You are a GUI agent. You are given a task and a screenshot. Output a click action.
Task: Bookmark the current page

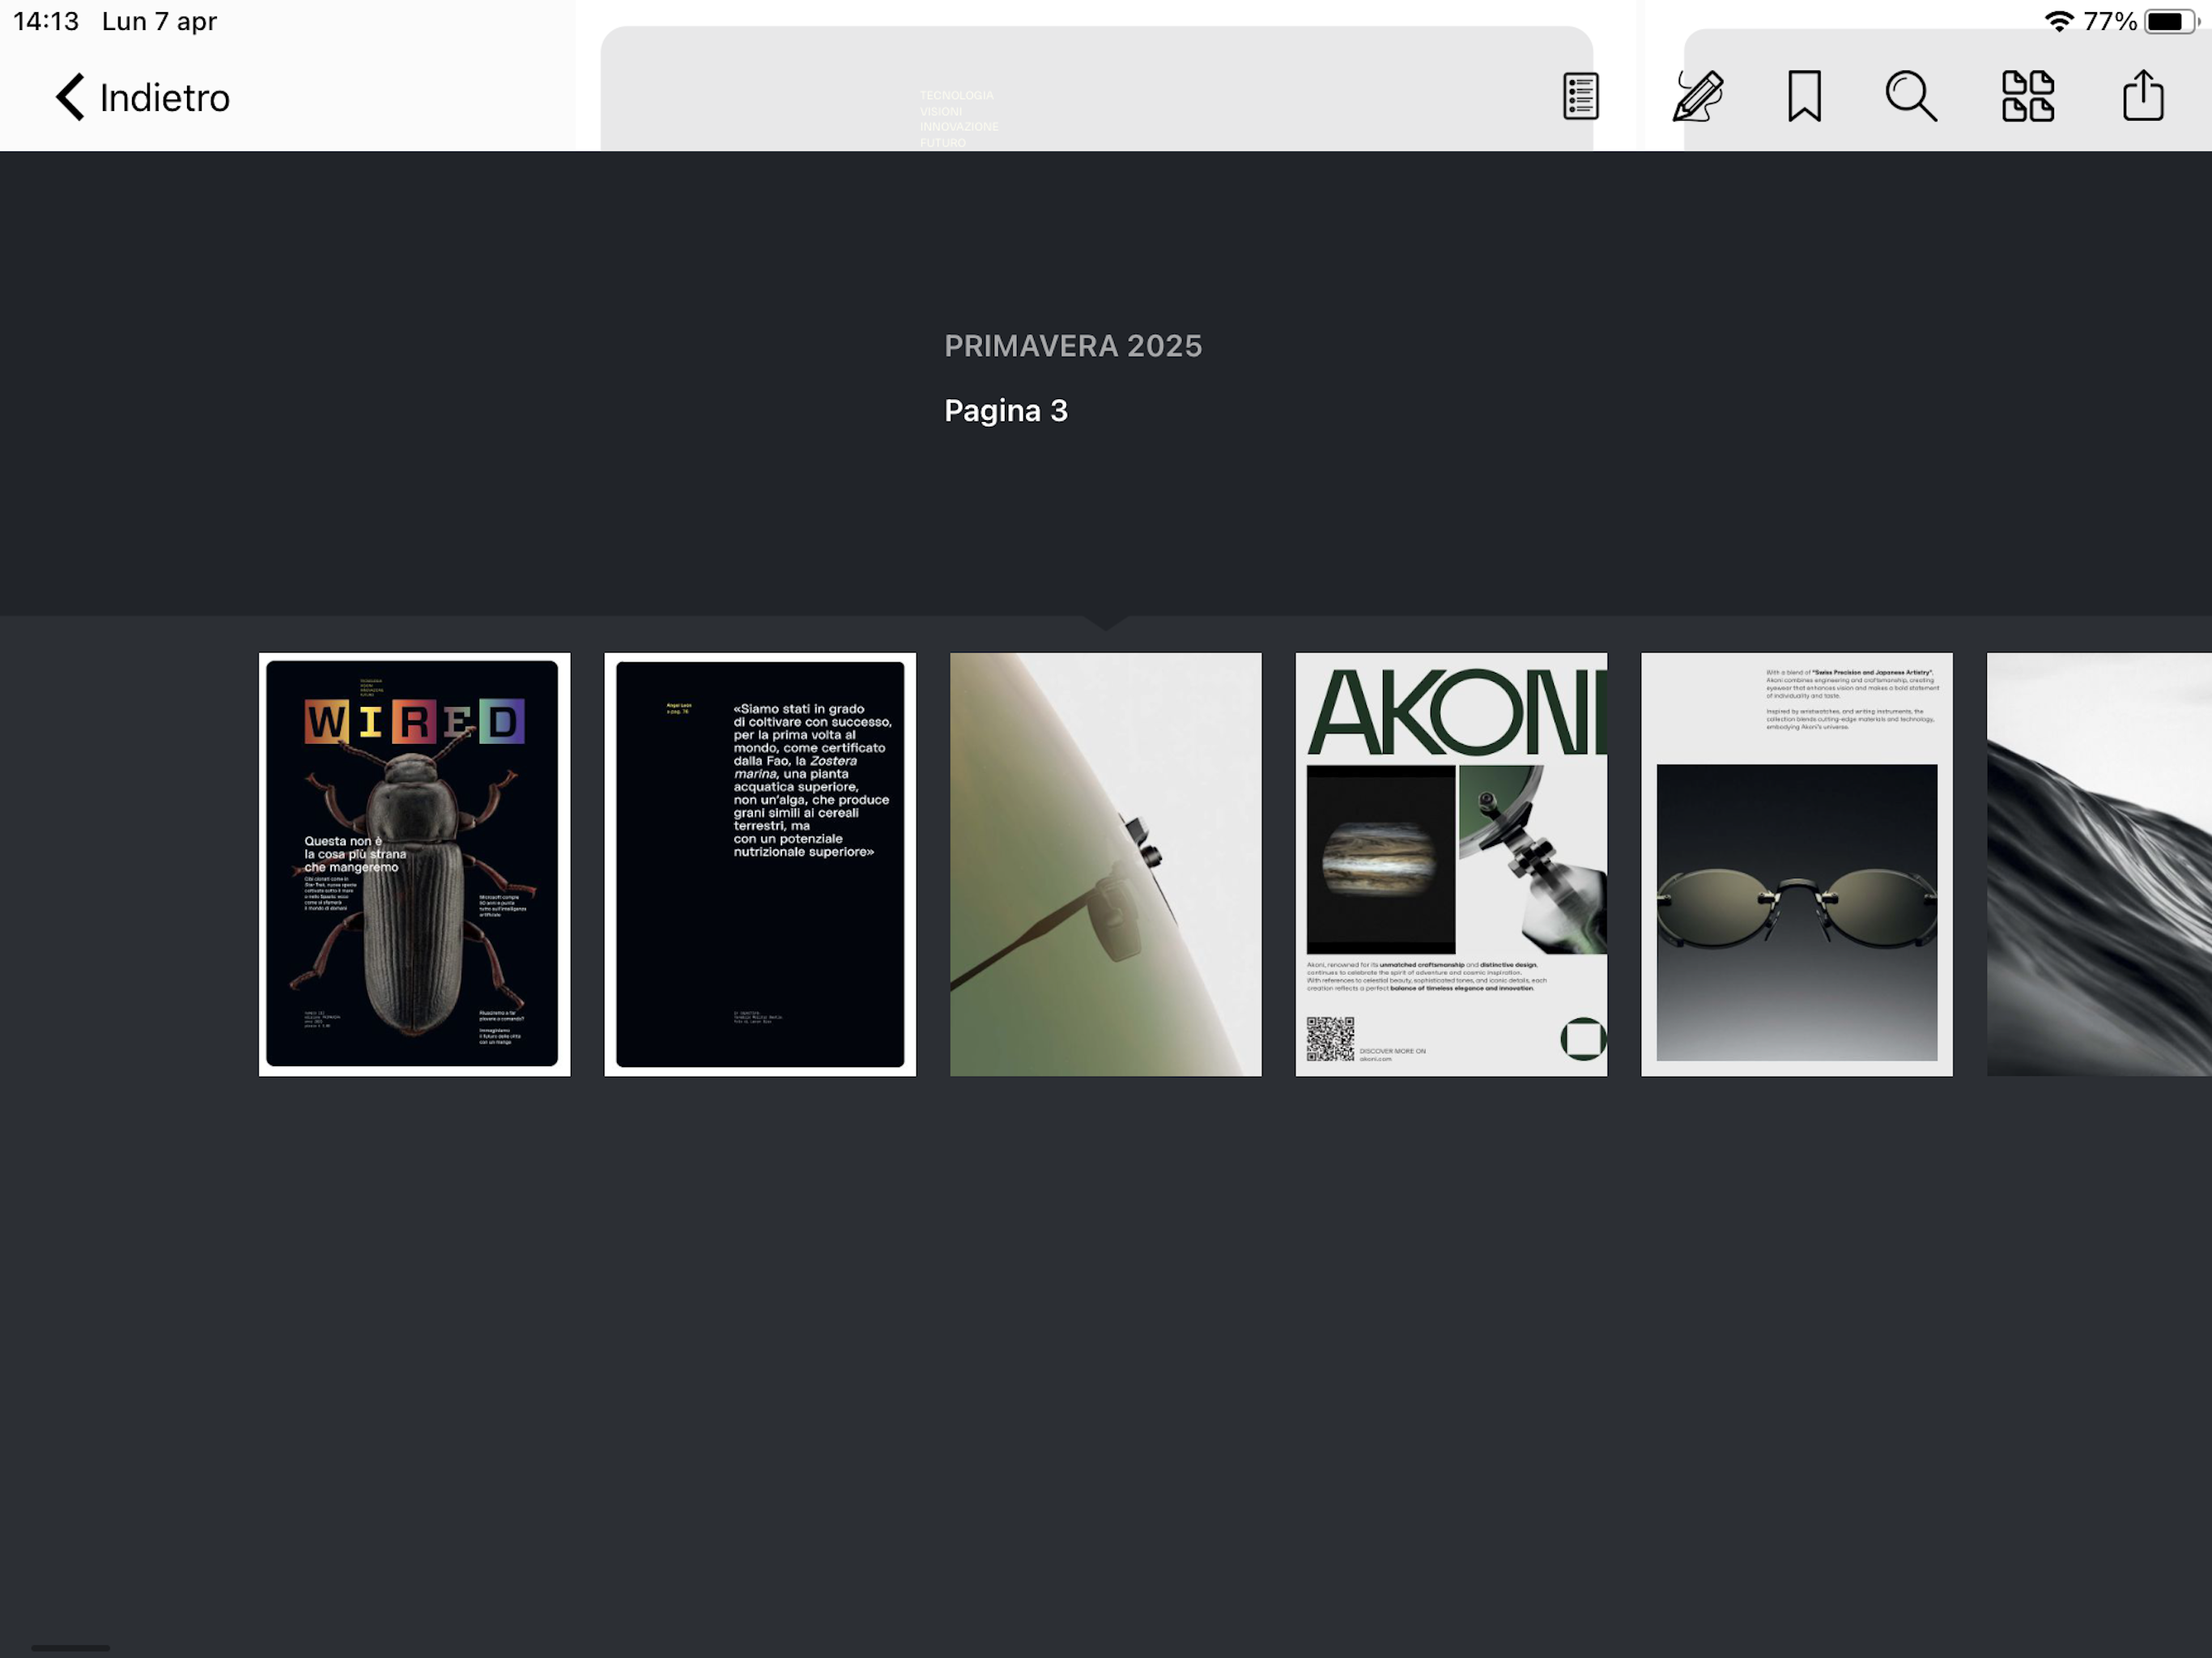click(1804, 96)
